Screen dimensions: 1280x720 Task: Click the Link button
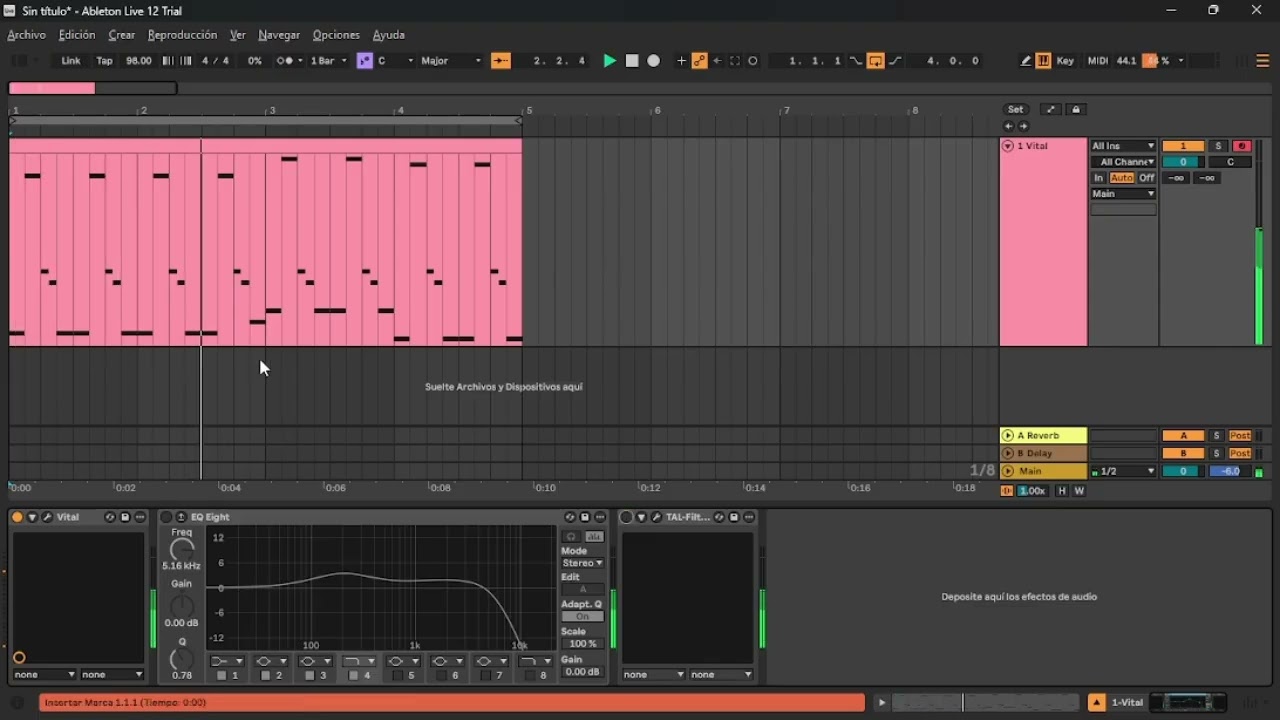[x=71, y=61]
